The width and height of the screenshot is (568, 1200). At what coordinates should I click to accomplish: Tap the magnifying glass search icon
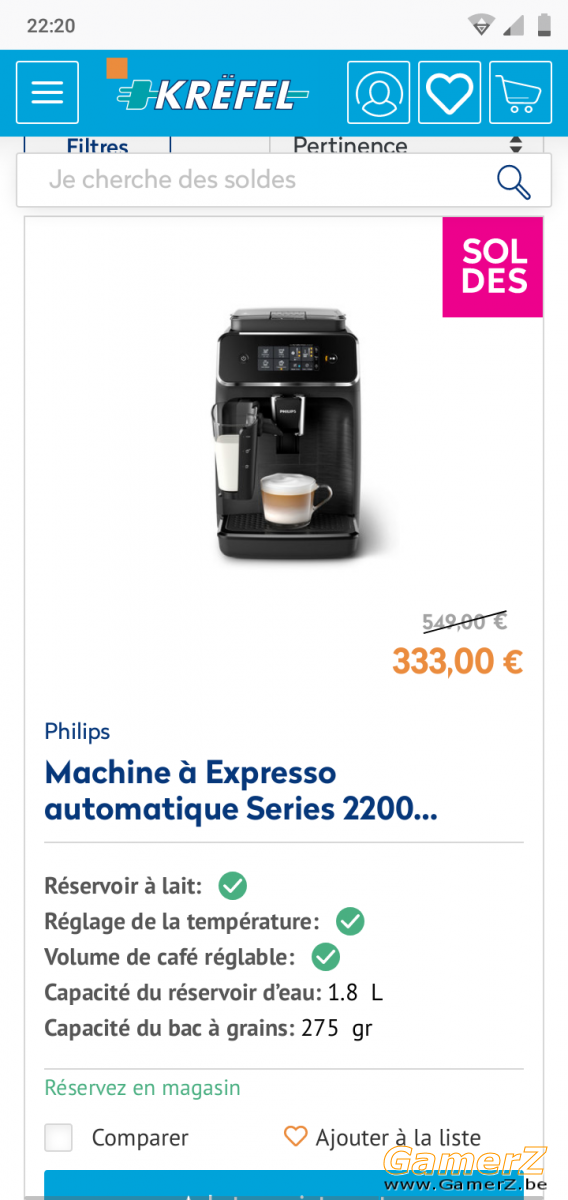(x=514, y=180)
